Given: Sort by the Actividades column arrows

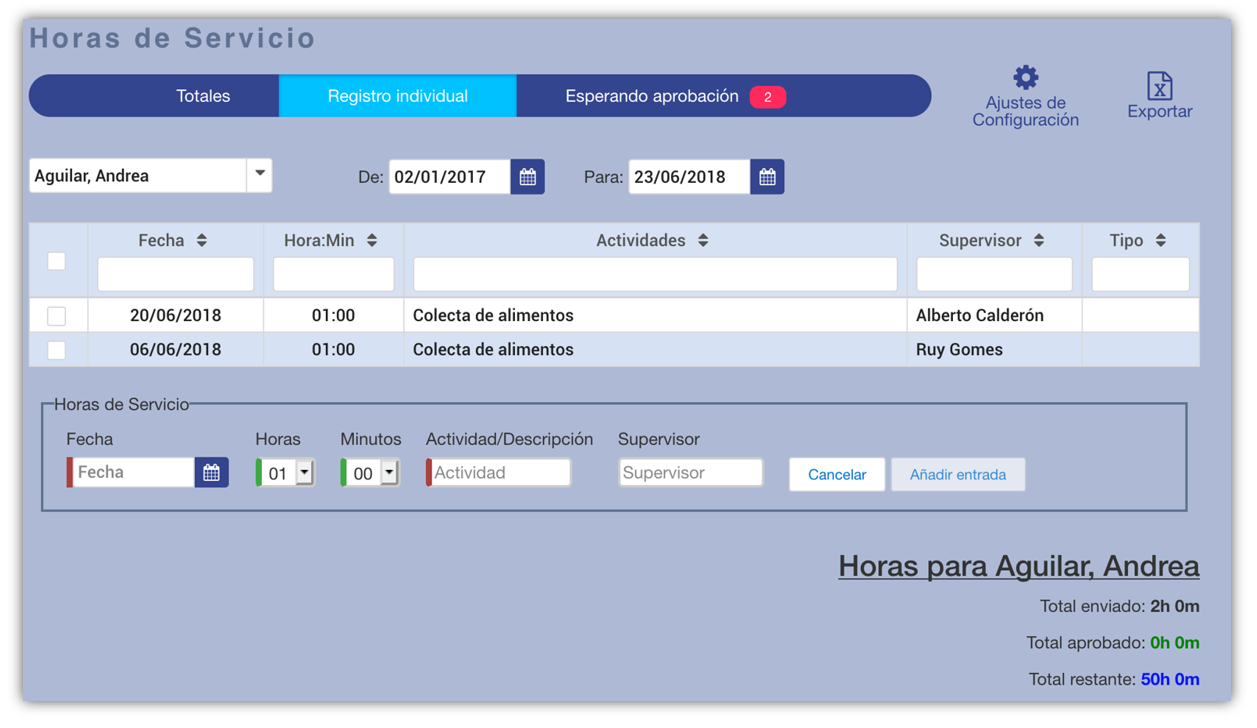Looking at the screenshot, I should pyautogui.click(x=703, y=241).
